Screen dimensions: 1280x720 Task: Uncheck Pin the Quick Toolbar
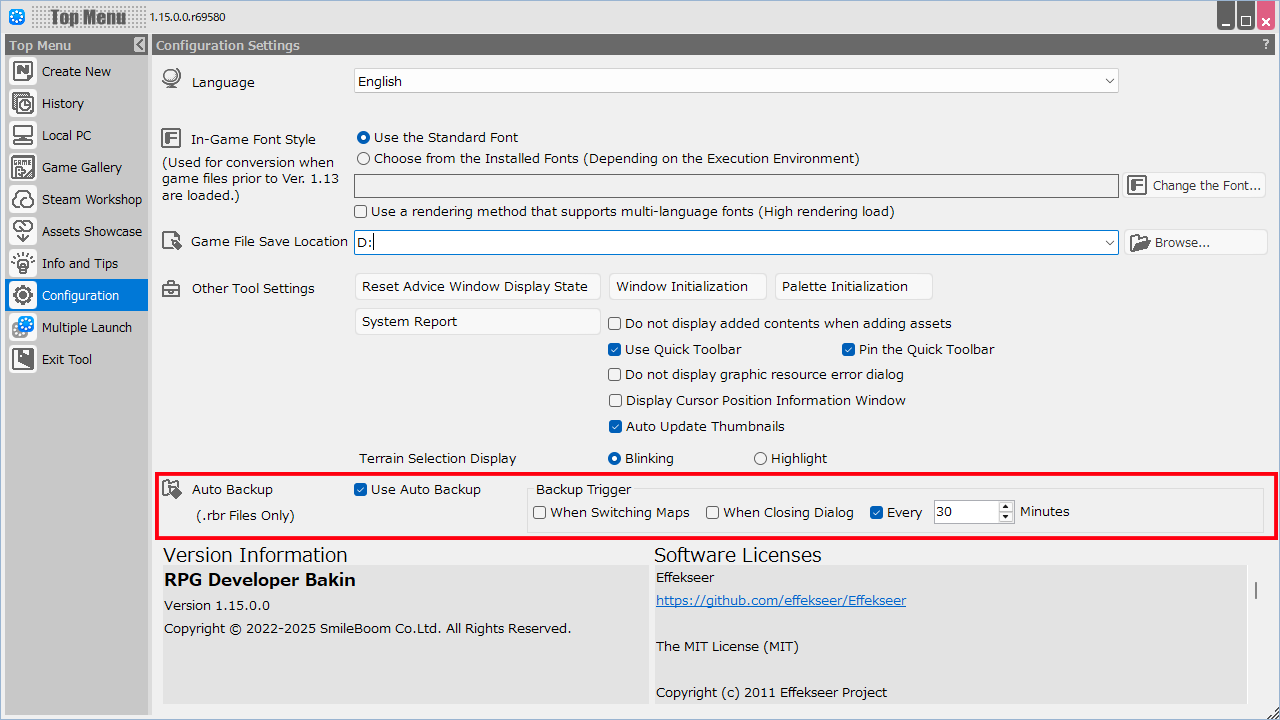coord(848,350)
